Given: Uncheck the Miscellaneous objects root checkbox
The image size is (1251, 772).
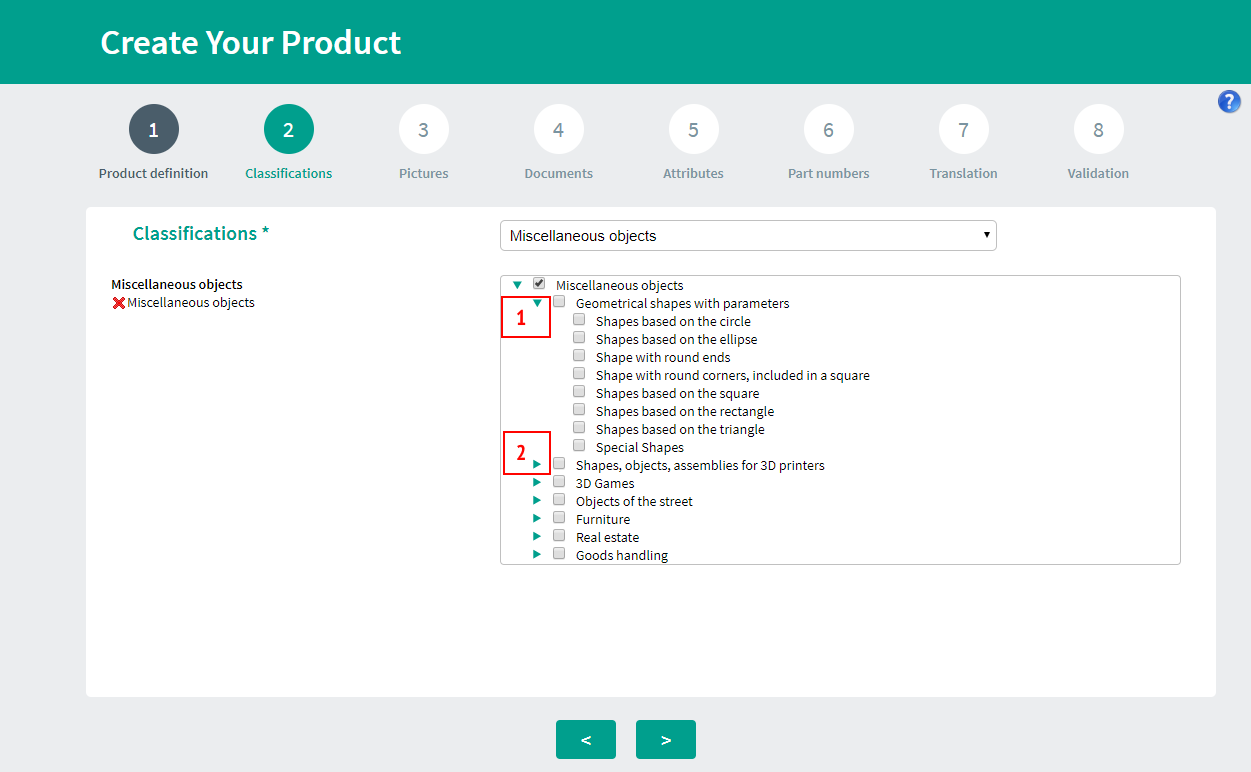Looking at the screenshot, I should coord(539,284).
